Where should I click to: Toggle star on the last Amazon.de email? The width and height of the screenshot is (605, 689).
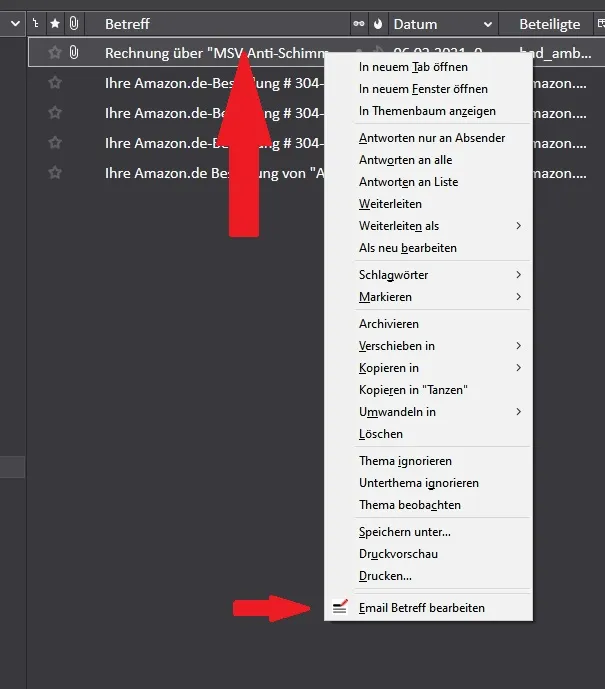(55, 173)
